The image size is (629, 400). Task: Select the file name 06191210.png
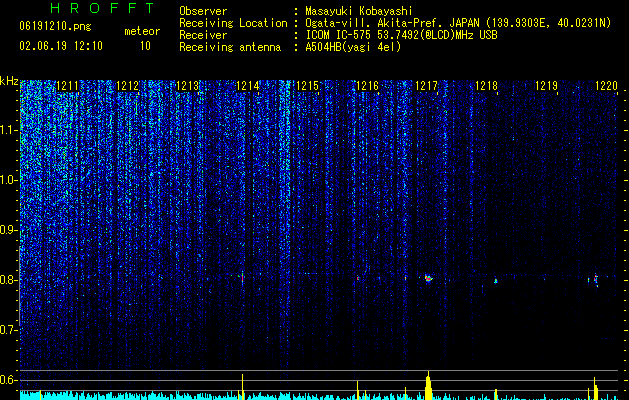[x=55, y=27]
